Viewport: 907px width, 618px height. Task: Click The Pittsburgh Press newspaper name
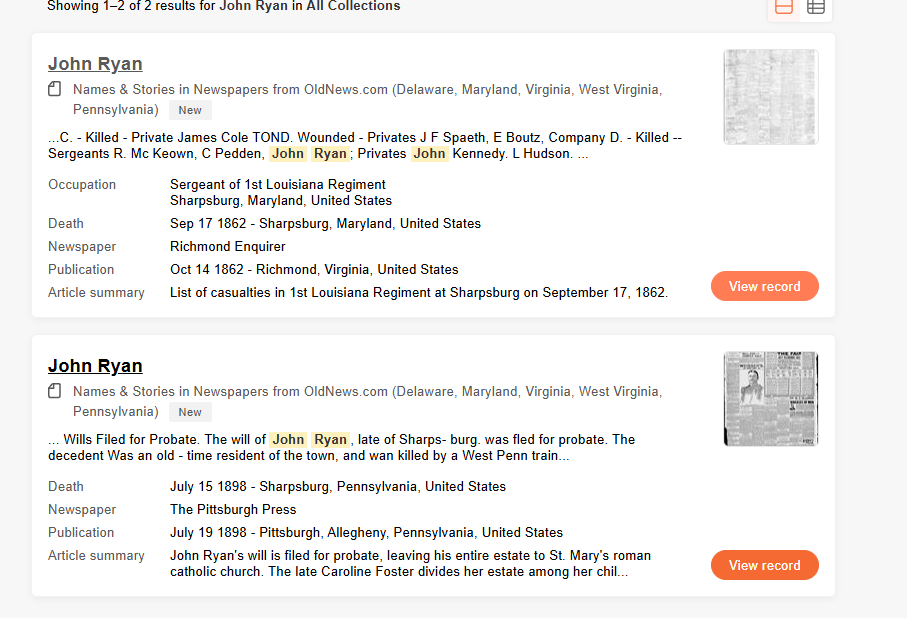click(233, 509)
